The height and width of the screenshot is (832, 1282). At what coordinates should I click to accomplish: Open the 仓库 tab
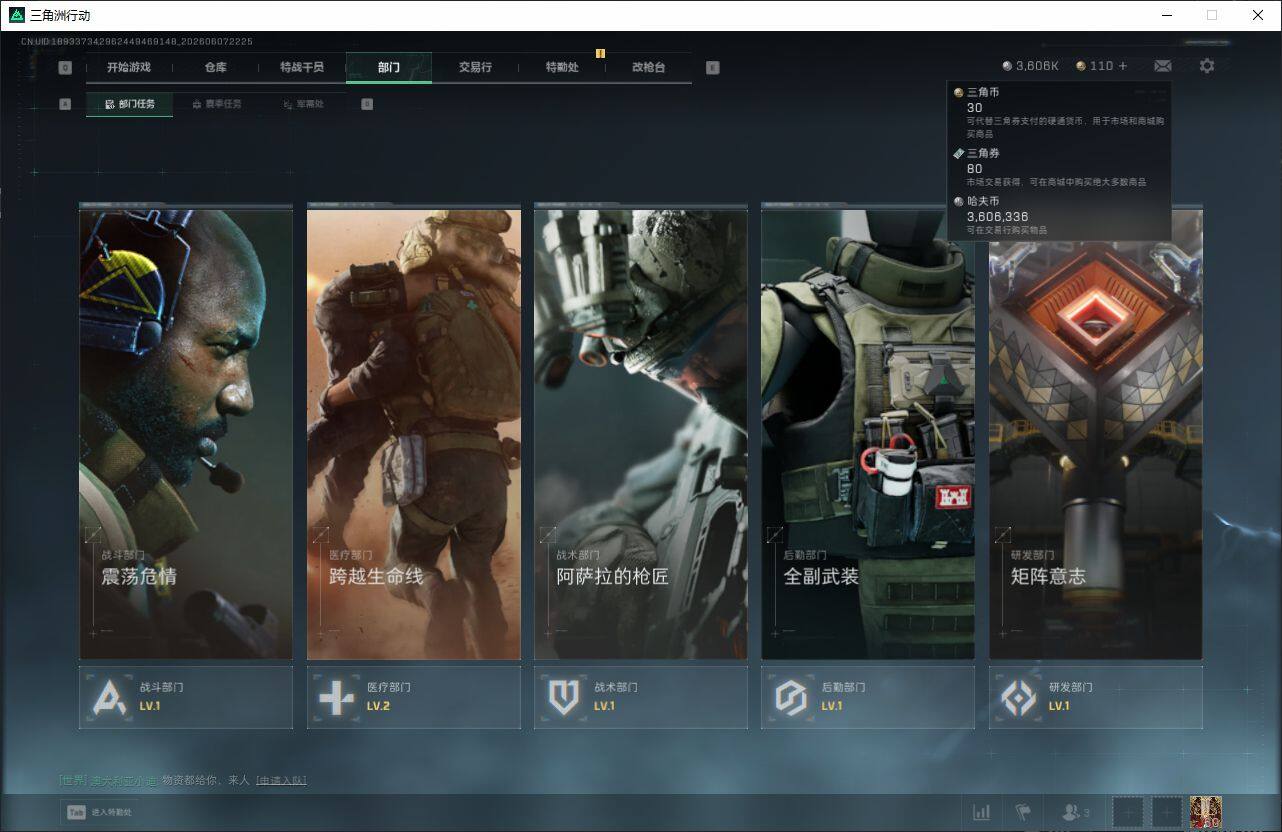pos(215,67)
